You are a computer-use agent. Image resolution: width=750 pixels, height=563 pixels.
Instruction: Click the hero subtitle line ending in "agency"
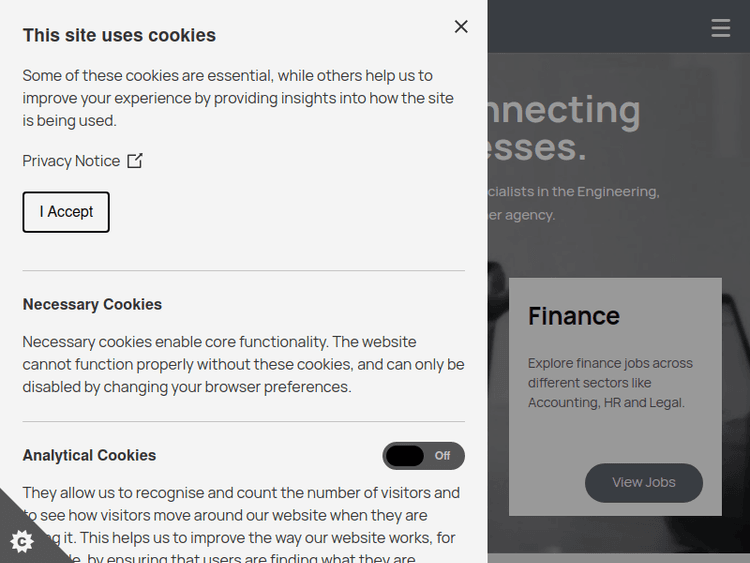[522, 215]
